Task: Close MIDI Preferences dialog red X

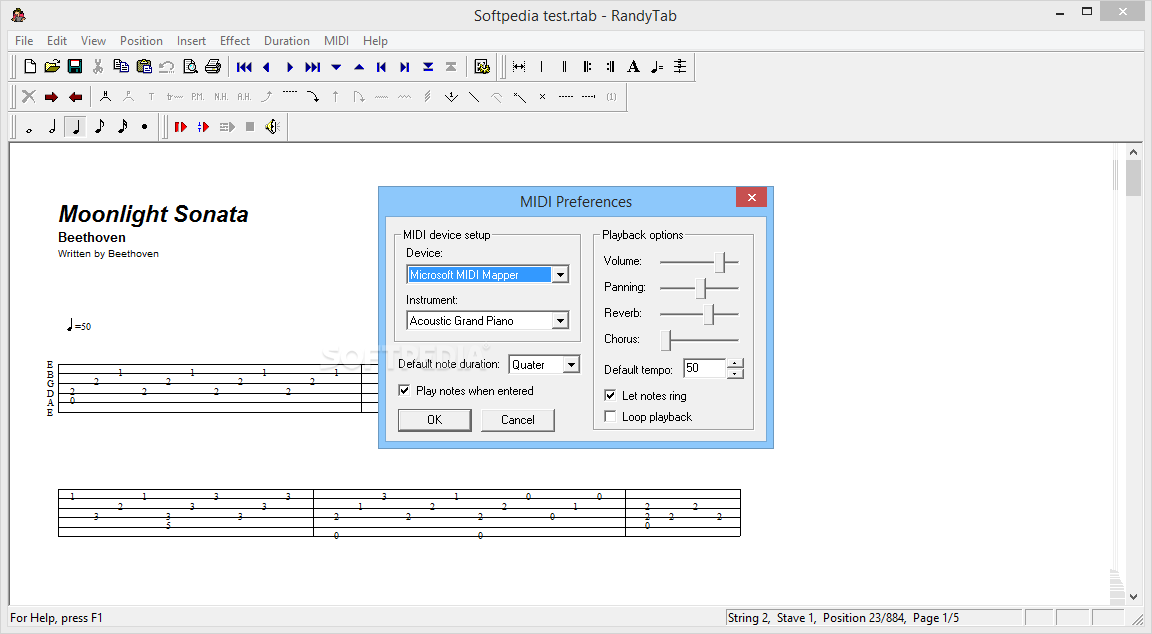Action: click(x=752, y=198)
